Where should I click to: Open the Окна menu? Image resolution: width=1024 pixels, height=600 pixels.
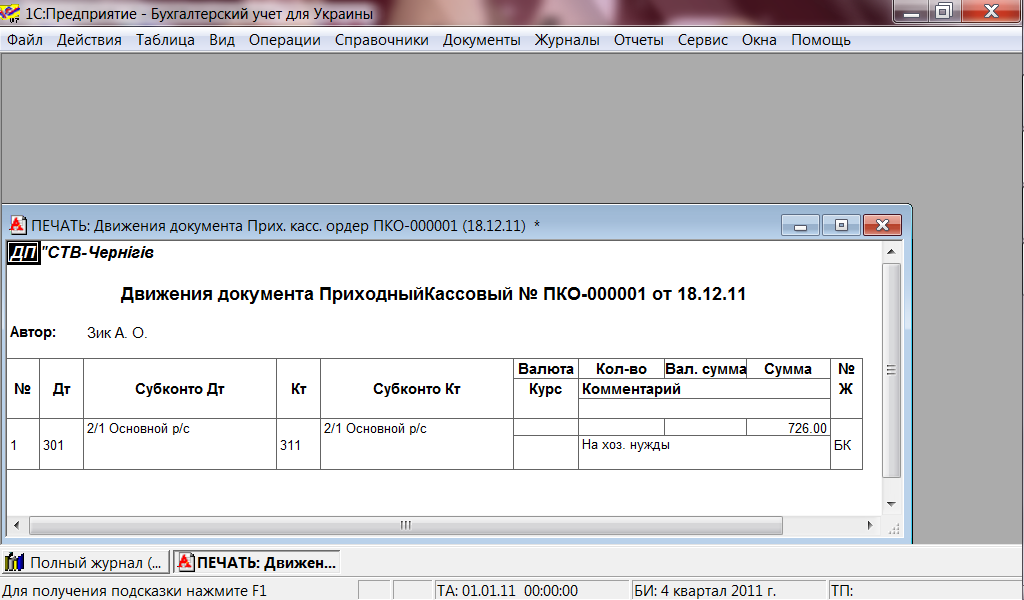coord(759,40)
